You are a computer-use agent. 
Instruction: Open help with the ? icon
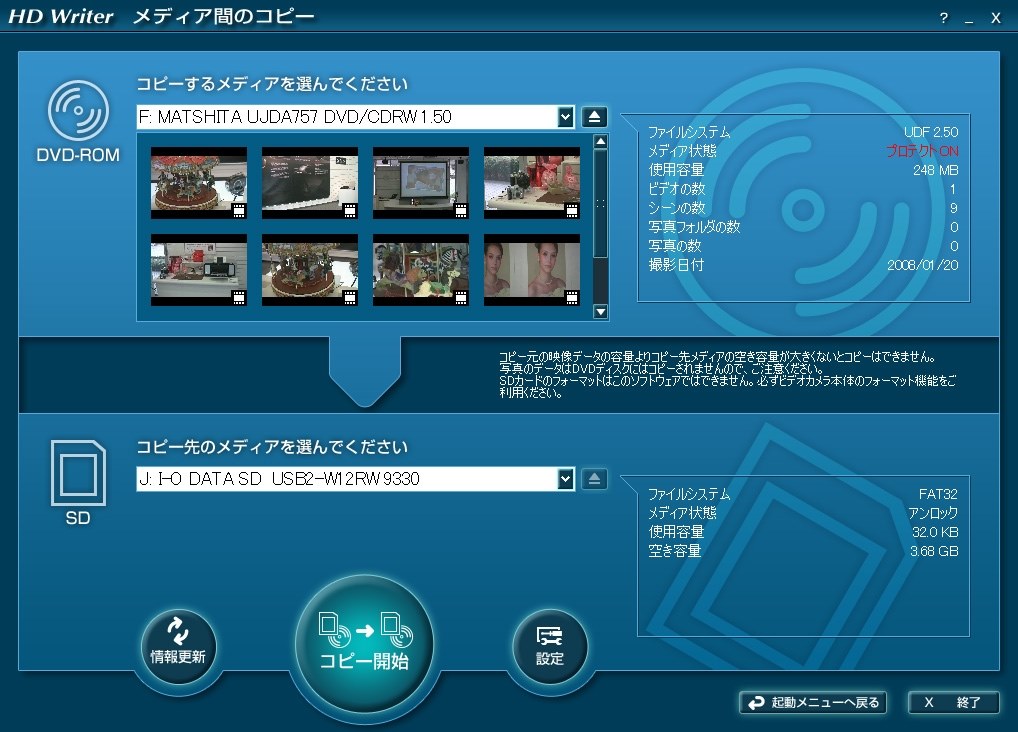click(x=944, y=18)
